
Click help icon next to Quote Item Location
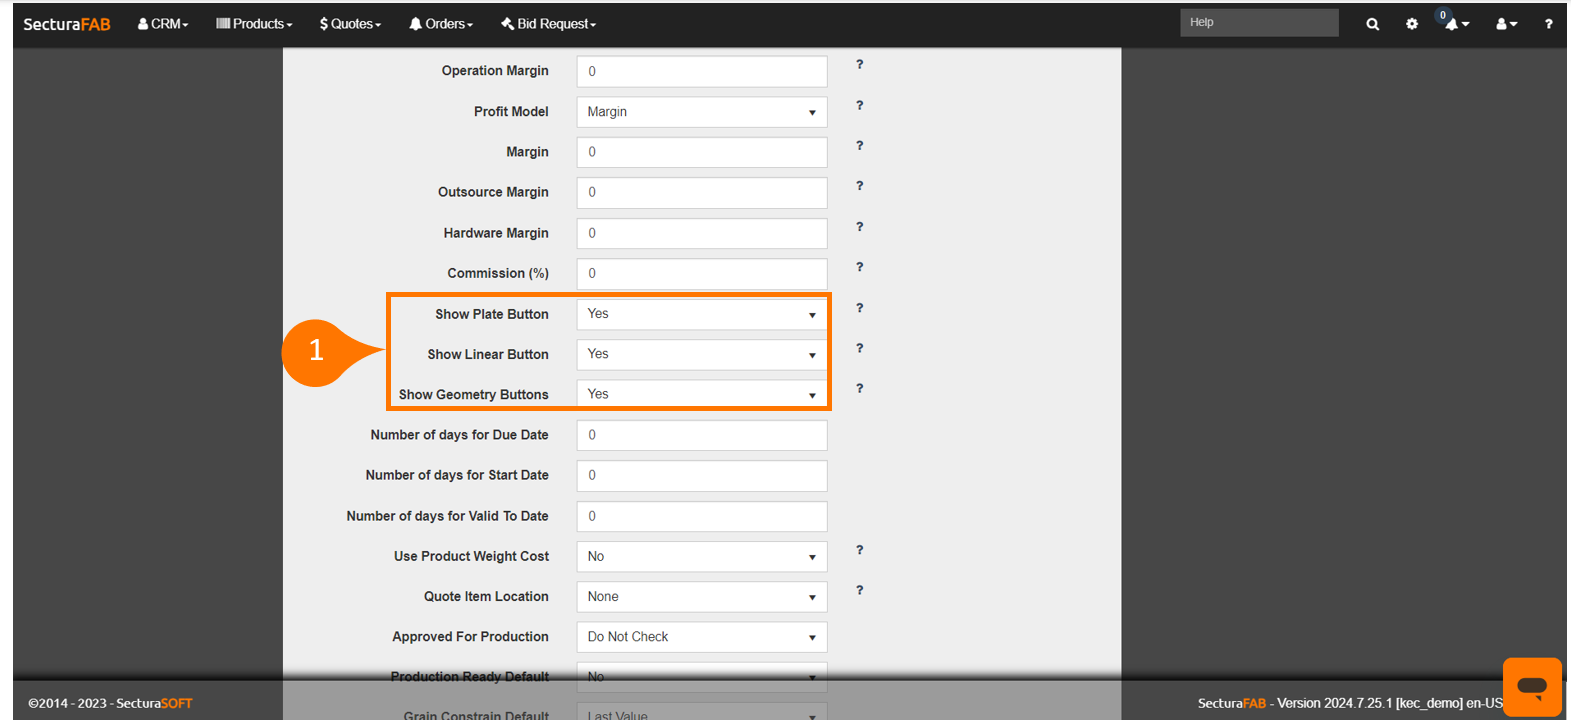coord(859,591)
